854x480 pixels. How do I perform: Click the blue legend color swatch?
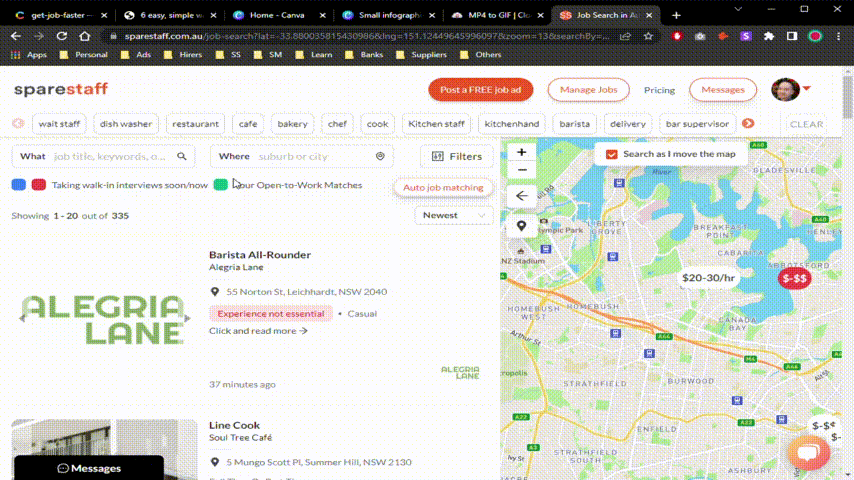pyautogui.click(x=19, y=185)
